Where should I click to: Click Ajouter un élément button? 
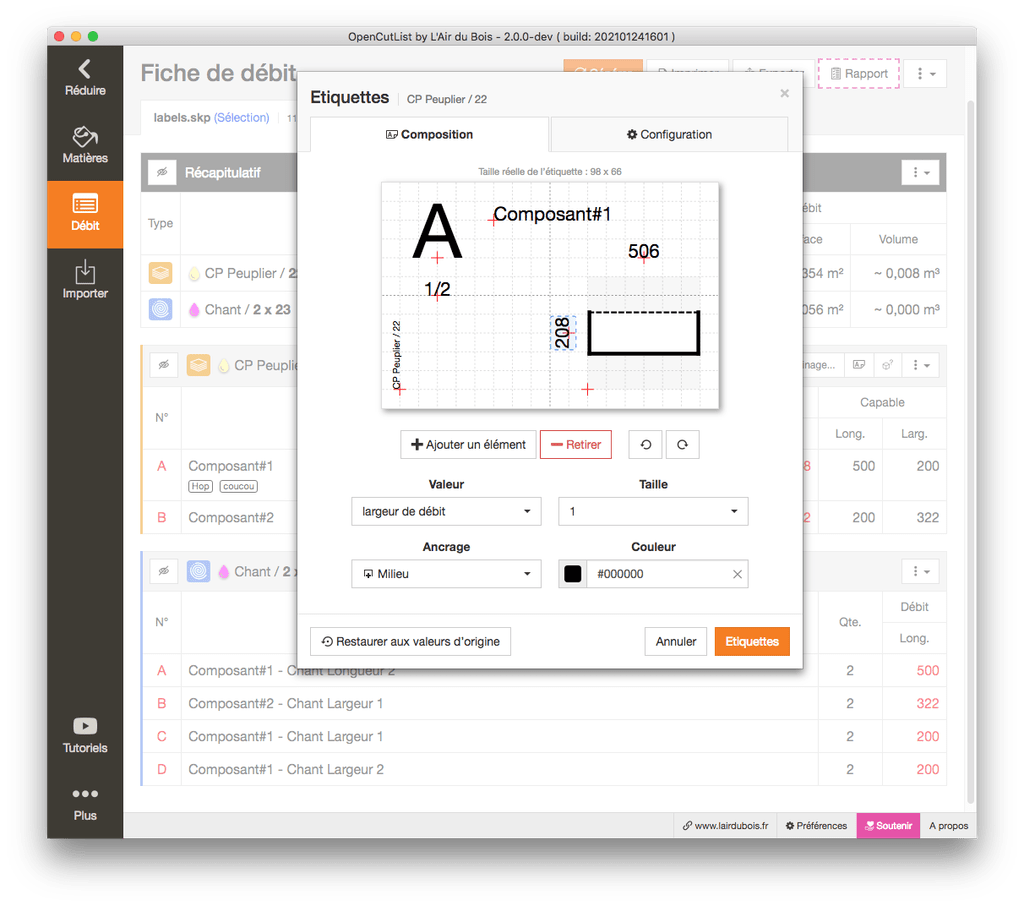pos(468,444)
